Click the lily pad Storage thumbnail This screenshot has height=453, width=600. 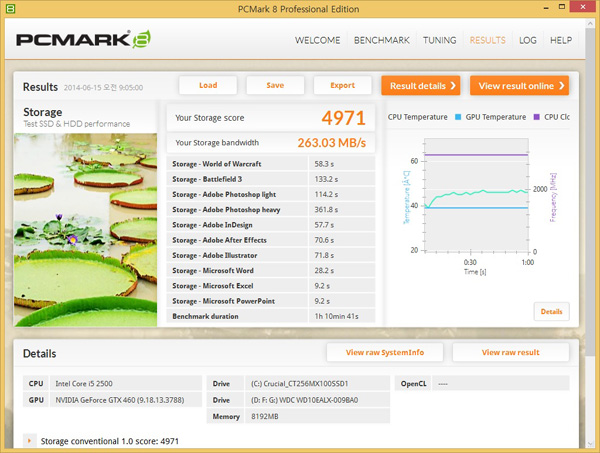coord(85,230)
